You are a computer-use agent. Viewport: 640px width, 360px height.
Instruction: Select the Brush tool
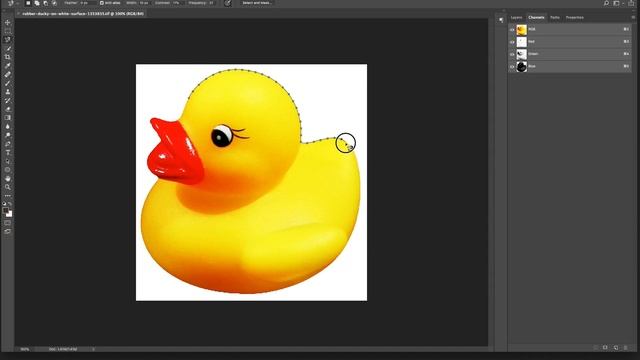tap(8, 83)
